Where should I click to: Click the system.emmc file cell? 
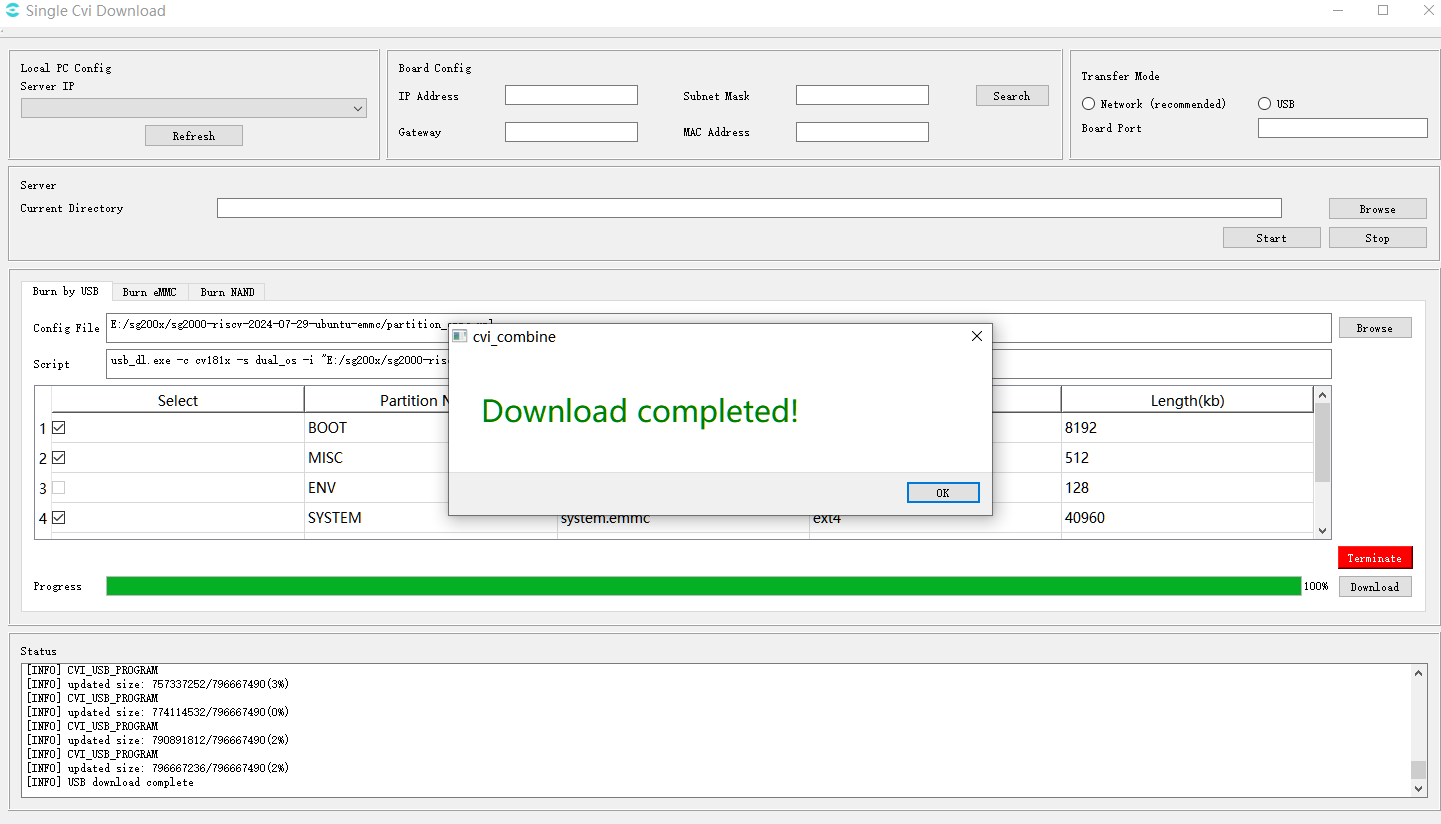[x=683, y=519]
